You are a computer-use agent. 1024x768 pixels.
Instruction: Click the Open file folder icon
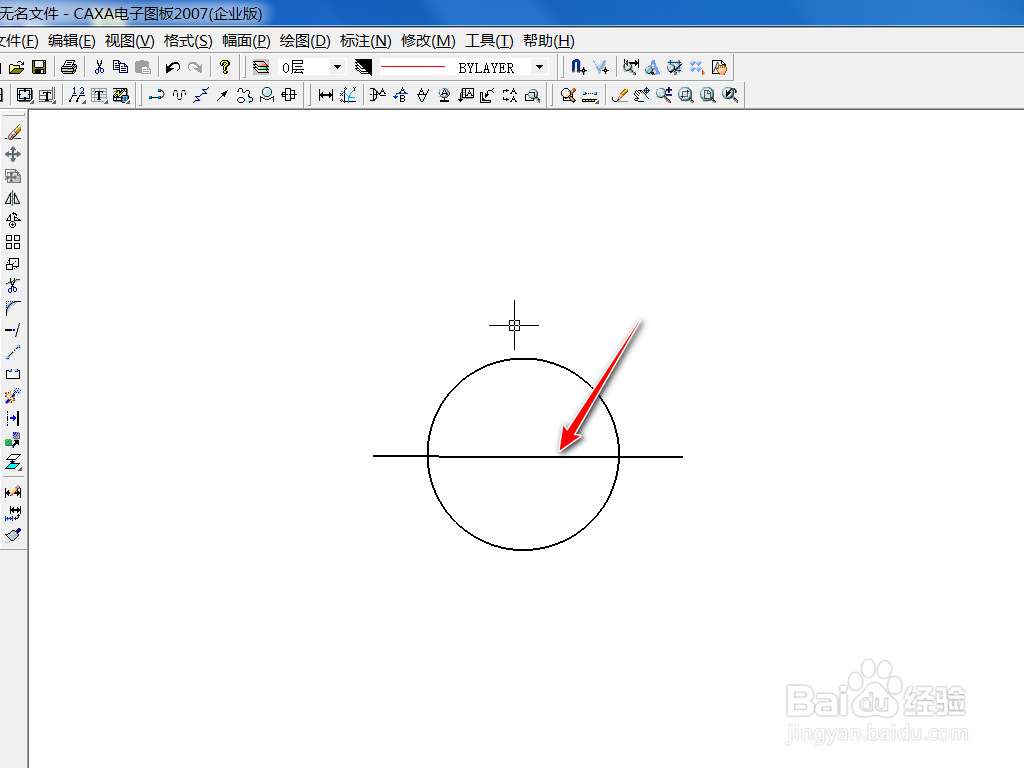tap(17, 67)
